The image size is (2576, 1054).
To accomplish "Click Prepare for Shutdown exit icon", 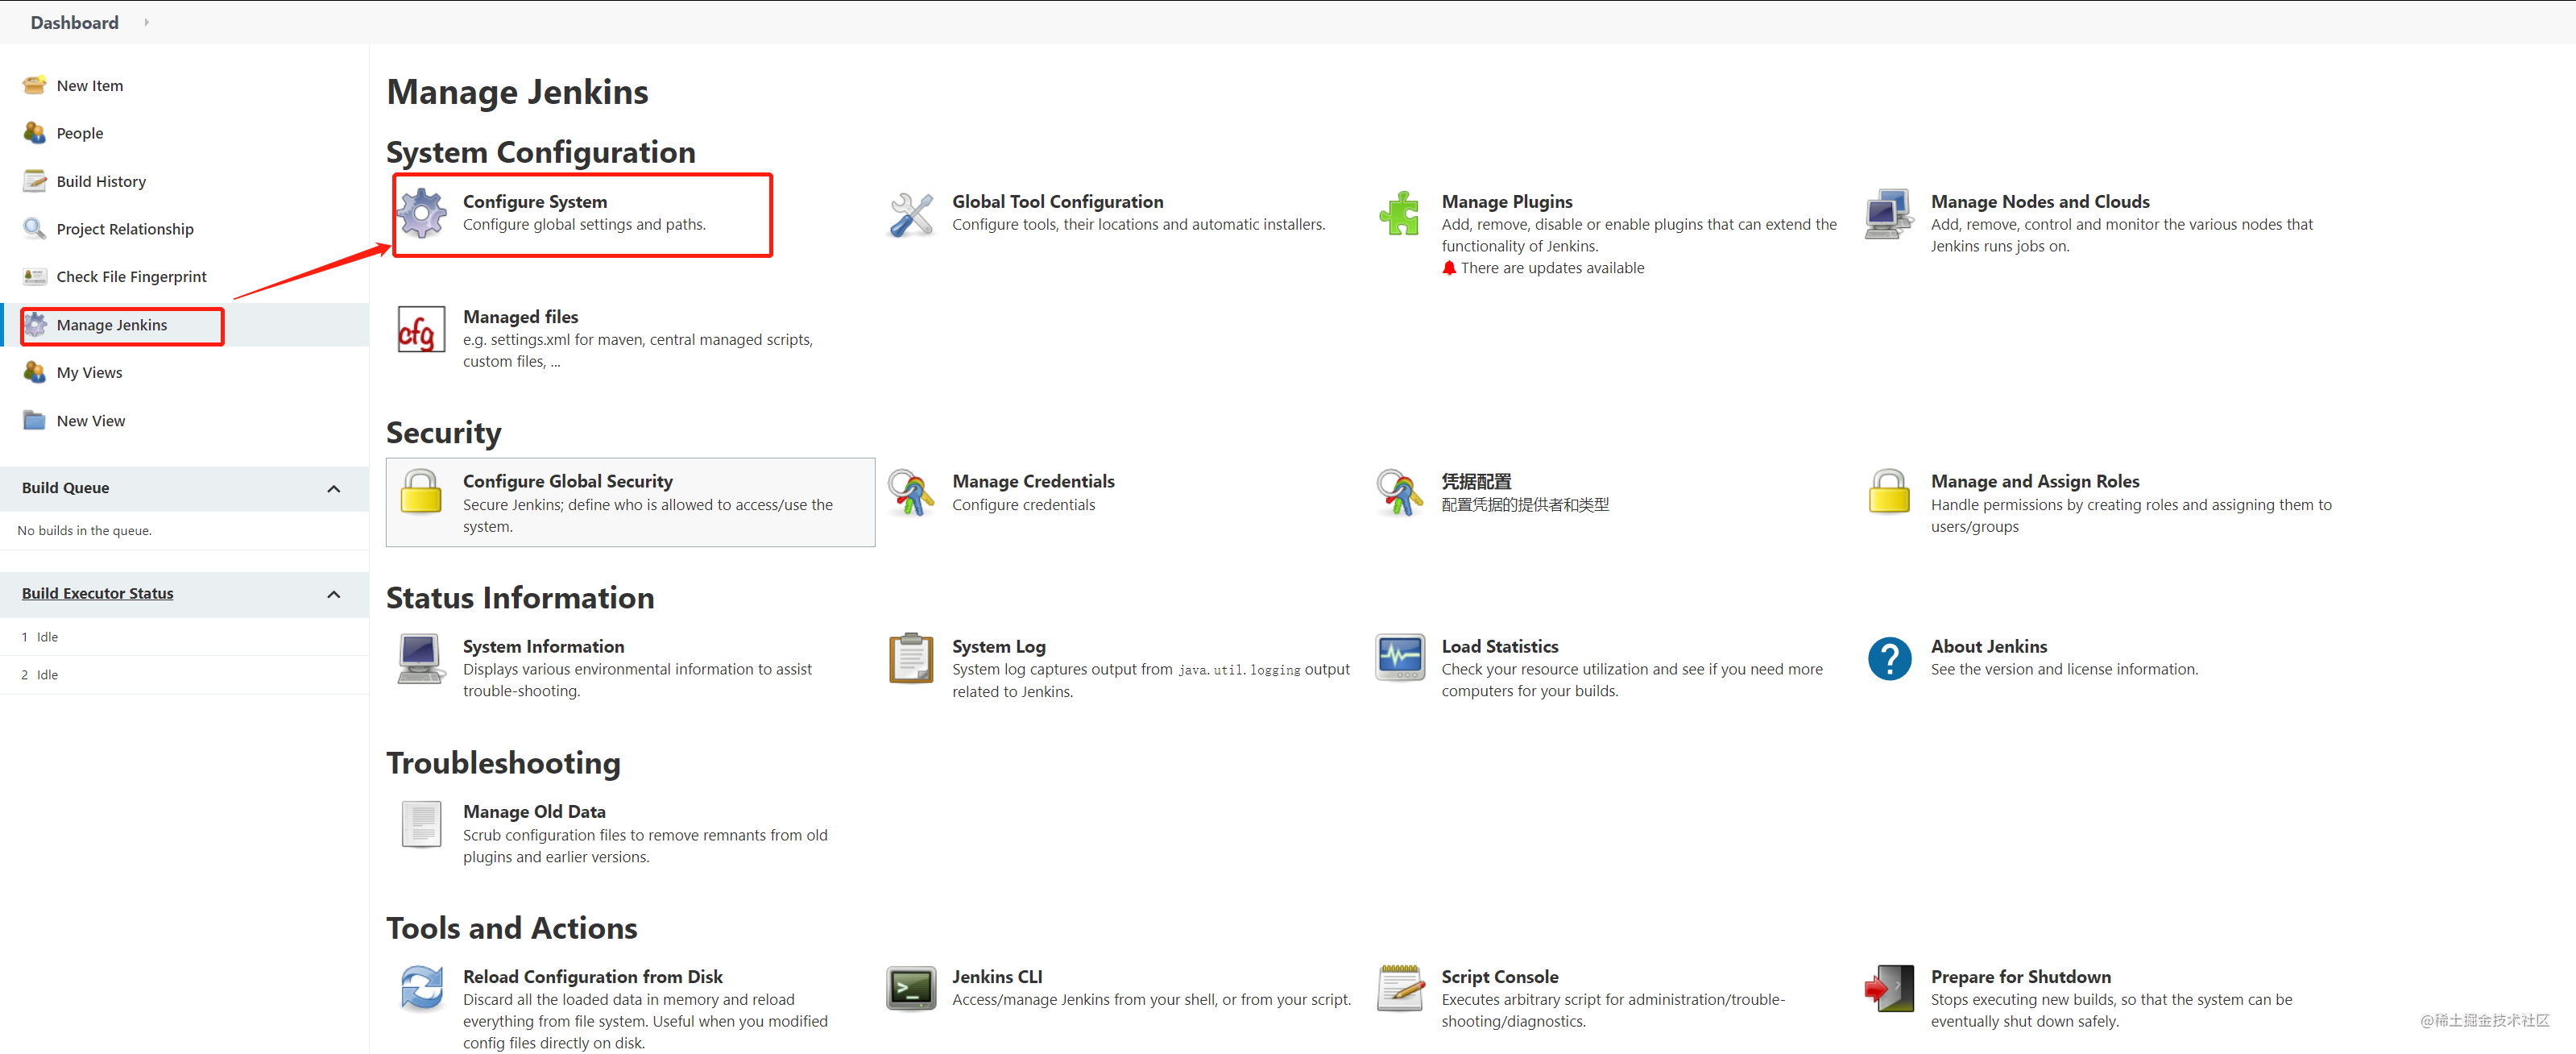I will [1889, 988].
